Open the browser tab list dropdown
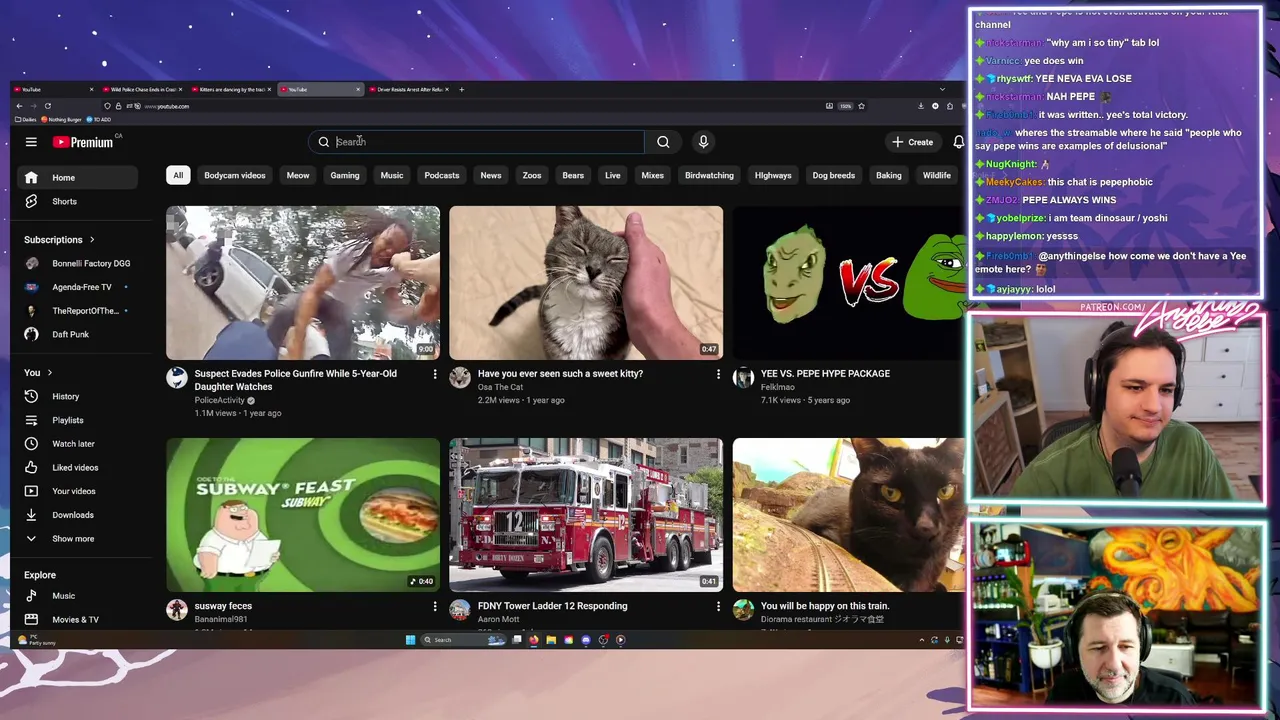The height and width of the screenshot is (720, 1280). click(942, 89)
